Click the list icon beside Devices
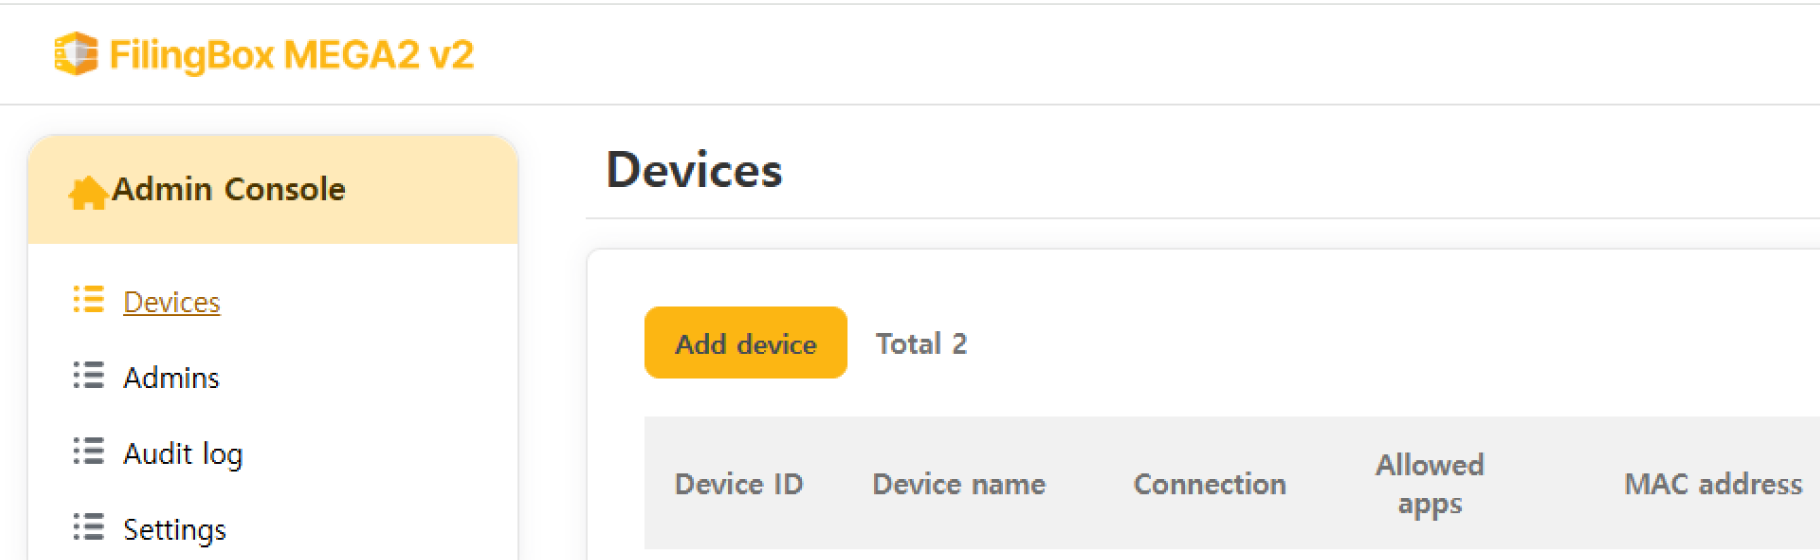 point(88,300)
